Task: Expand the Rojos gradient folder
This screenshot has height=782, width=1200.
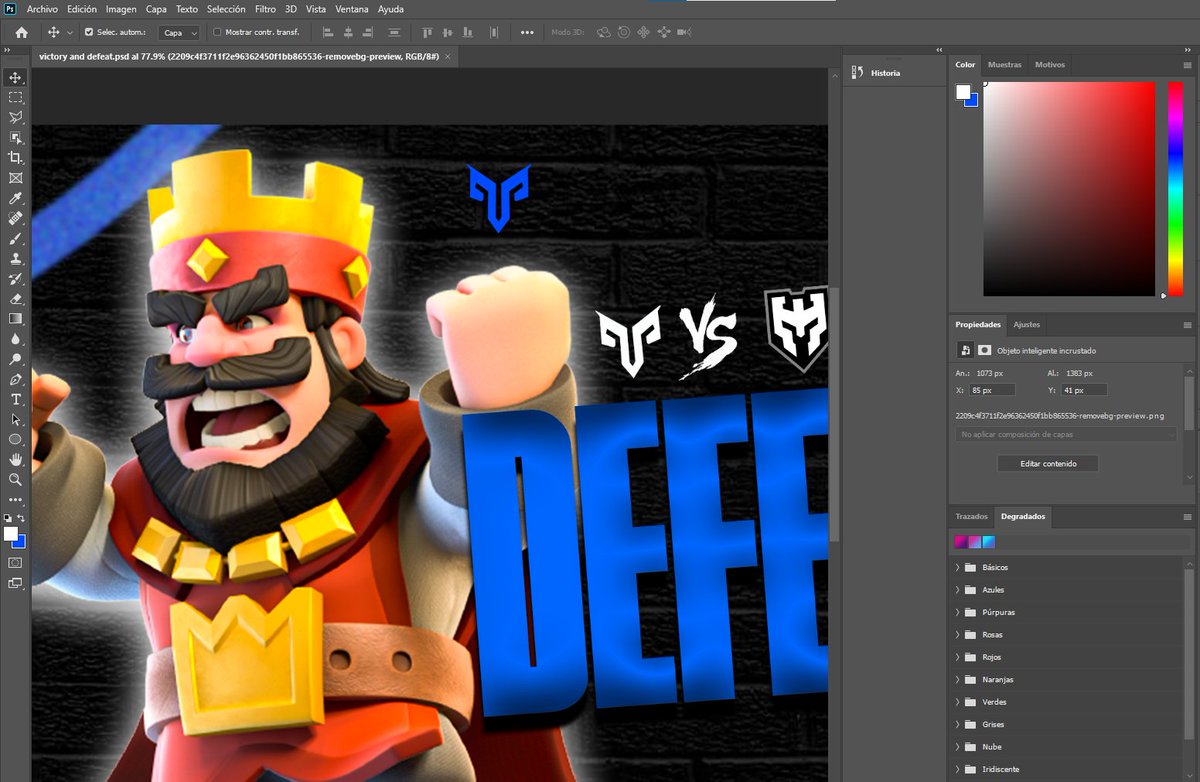Action: [x=957, y=657]
